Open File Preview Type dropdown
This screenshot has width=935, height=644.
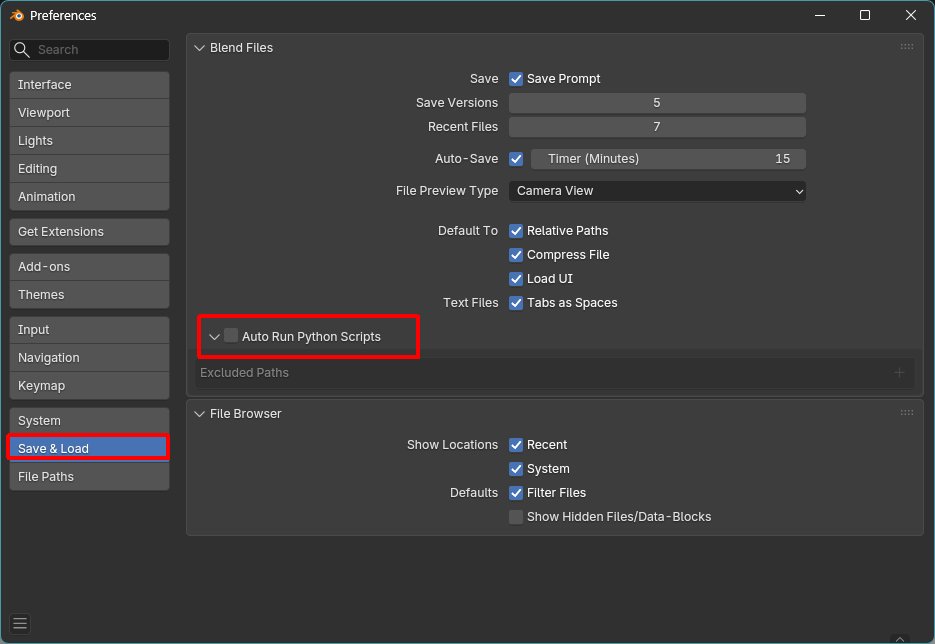click(657, 191)
